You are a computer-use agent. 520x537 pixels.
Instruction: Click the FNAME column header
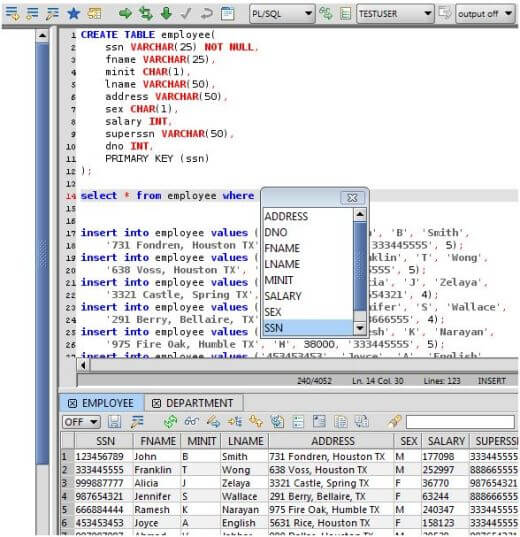(x=158, y=440)
